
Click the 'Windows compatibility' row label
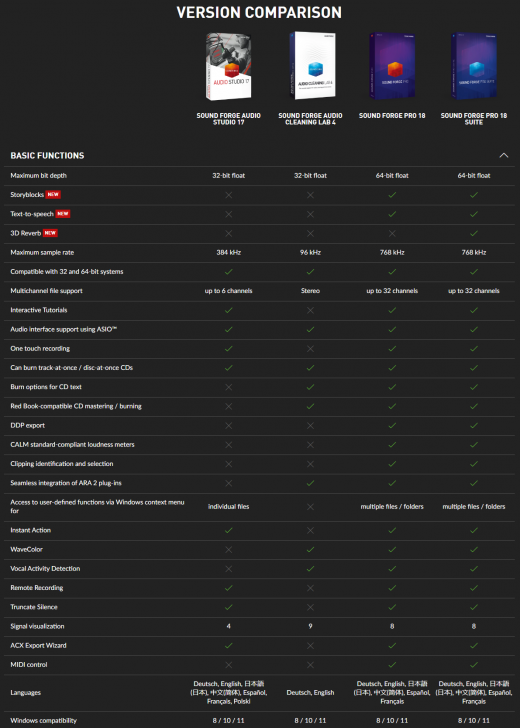pos(43,721)
